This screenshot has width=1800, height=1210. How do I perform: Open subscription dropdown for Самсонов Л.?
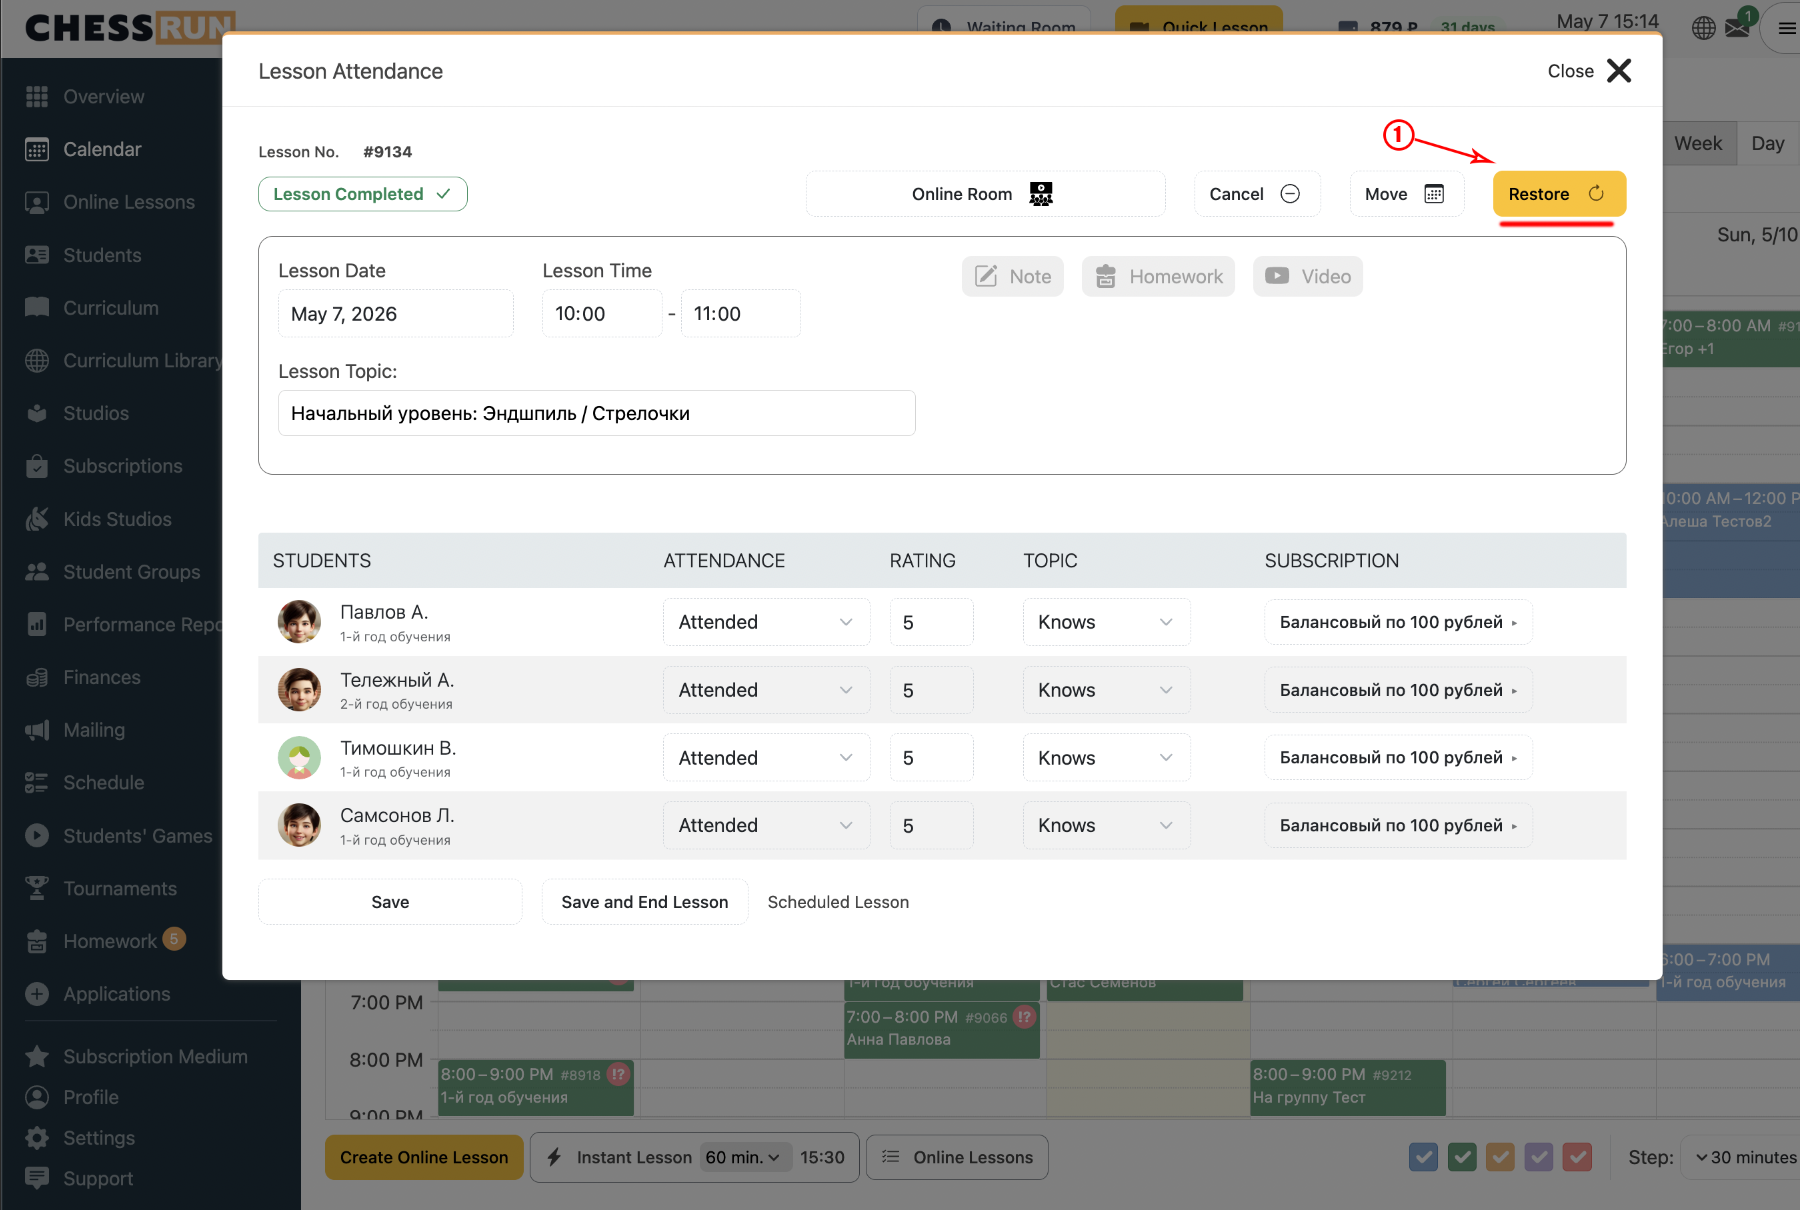coord(1398,826)
